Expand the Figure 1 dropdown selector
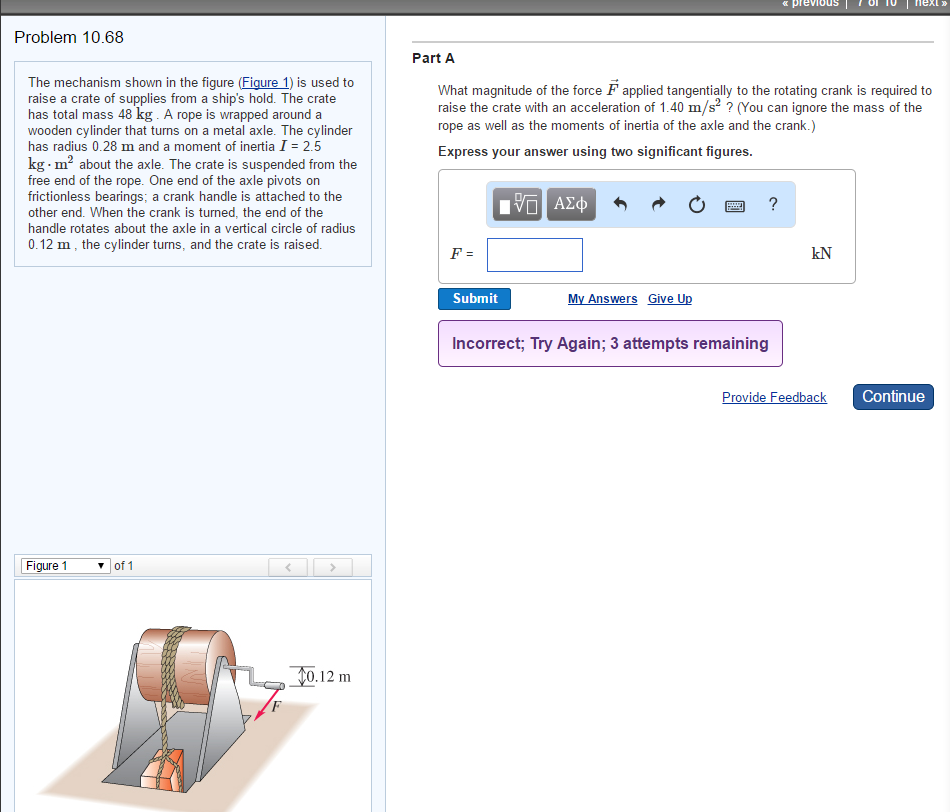Screen dimensions: 950x812 click(x=65, y=565)
